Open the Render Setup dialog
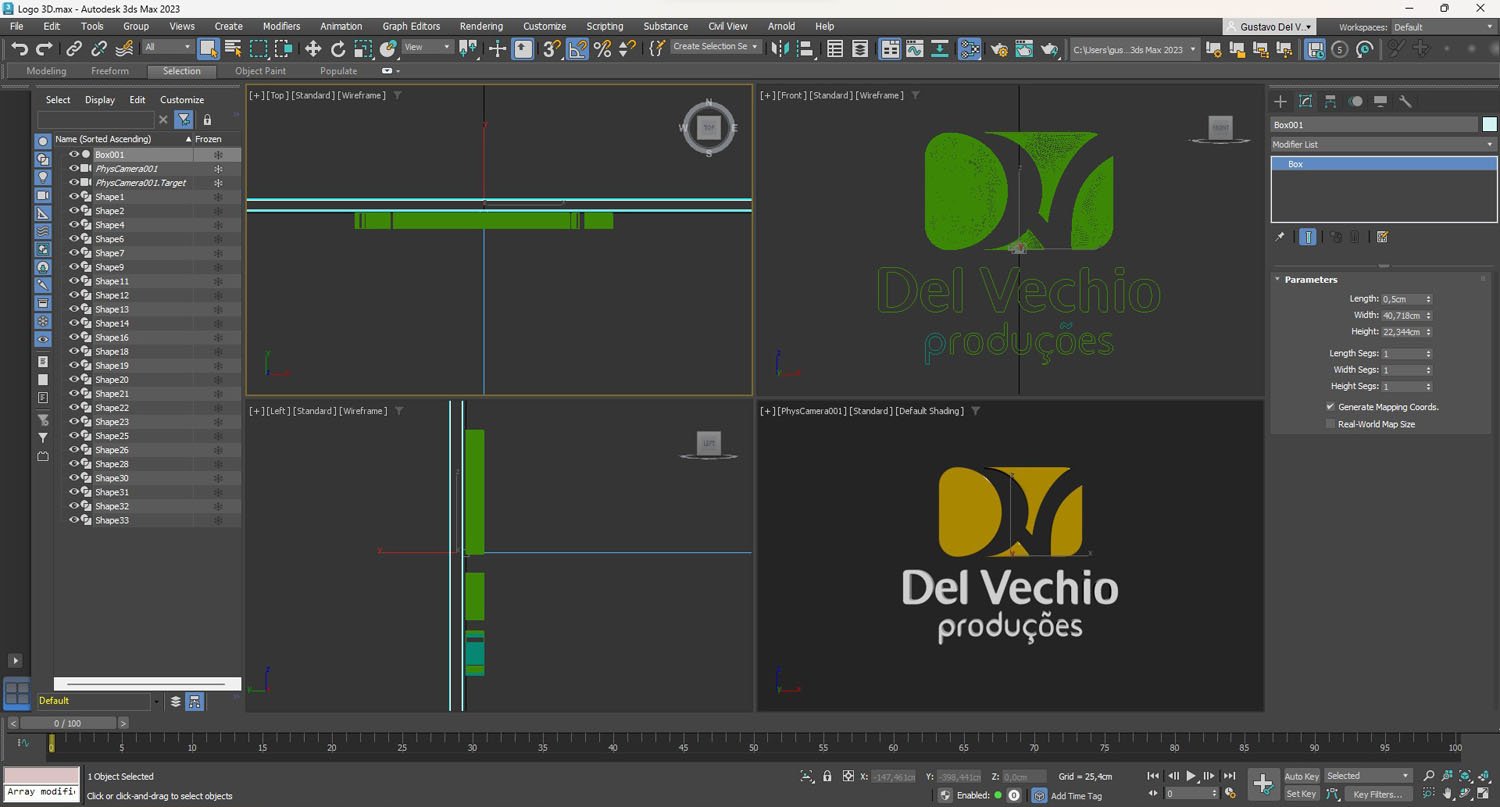1500x807 pixels. (999, 48)
